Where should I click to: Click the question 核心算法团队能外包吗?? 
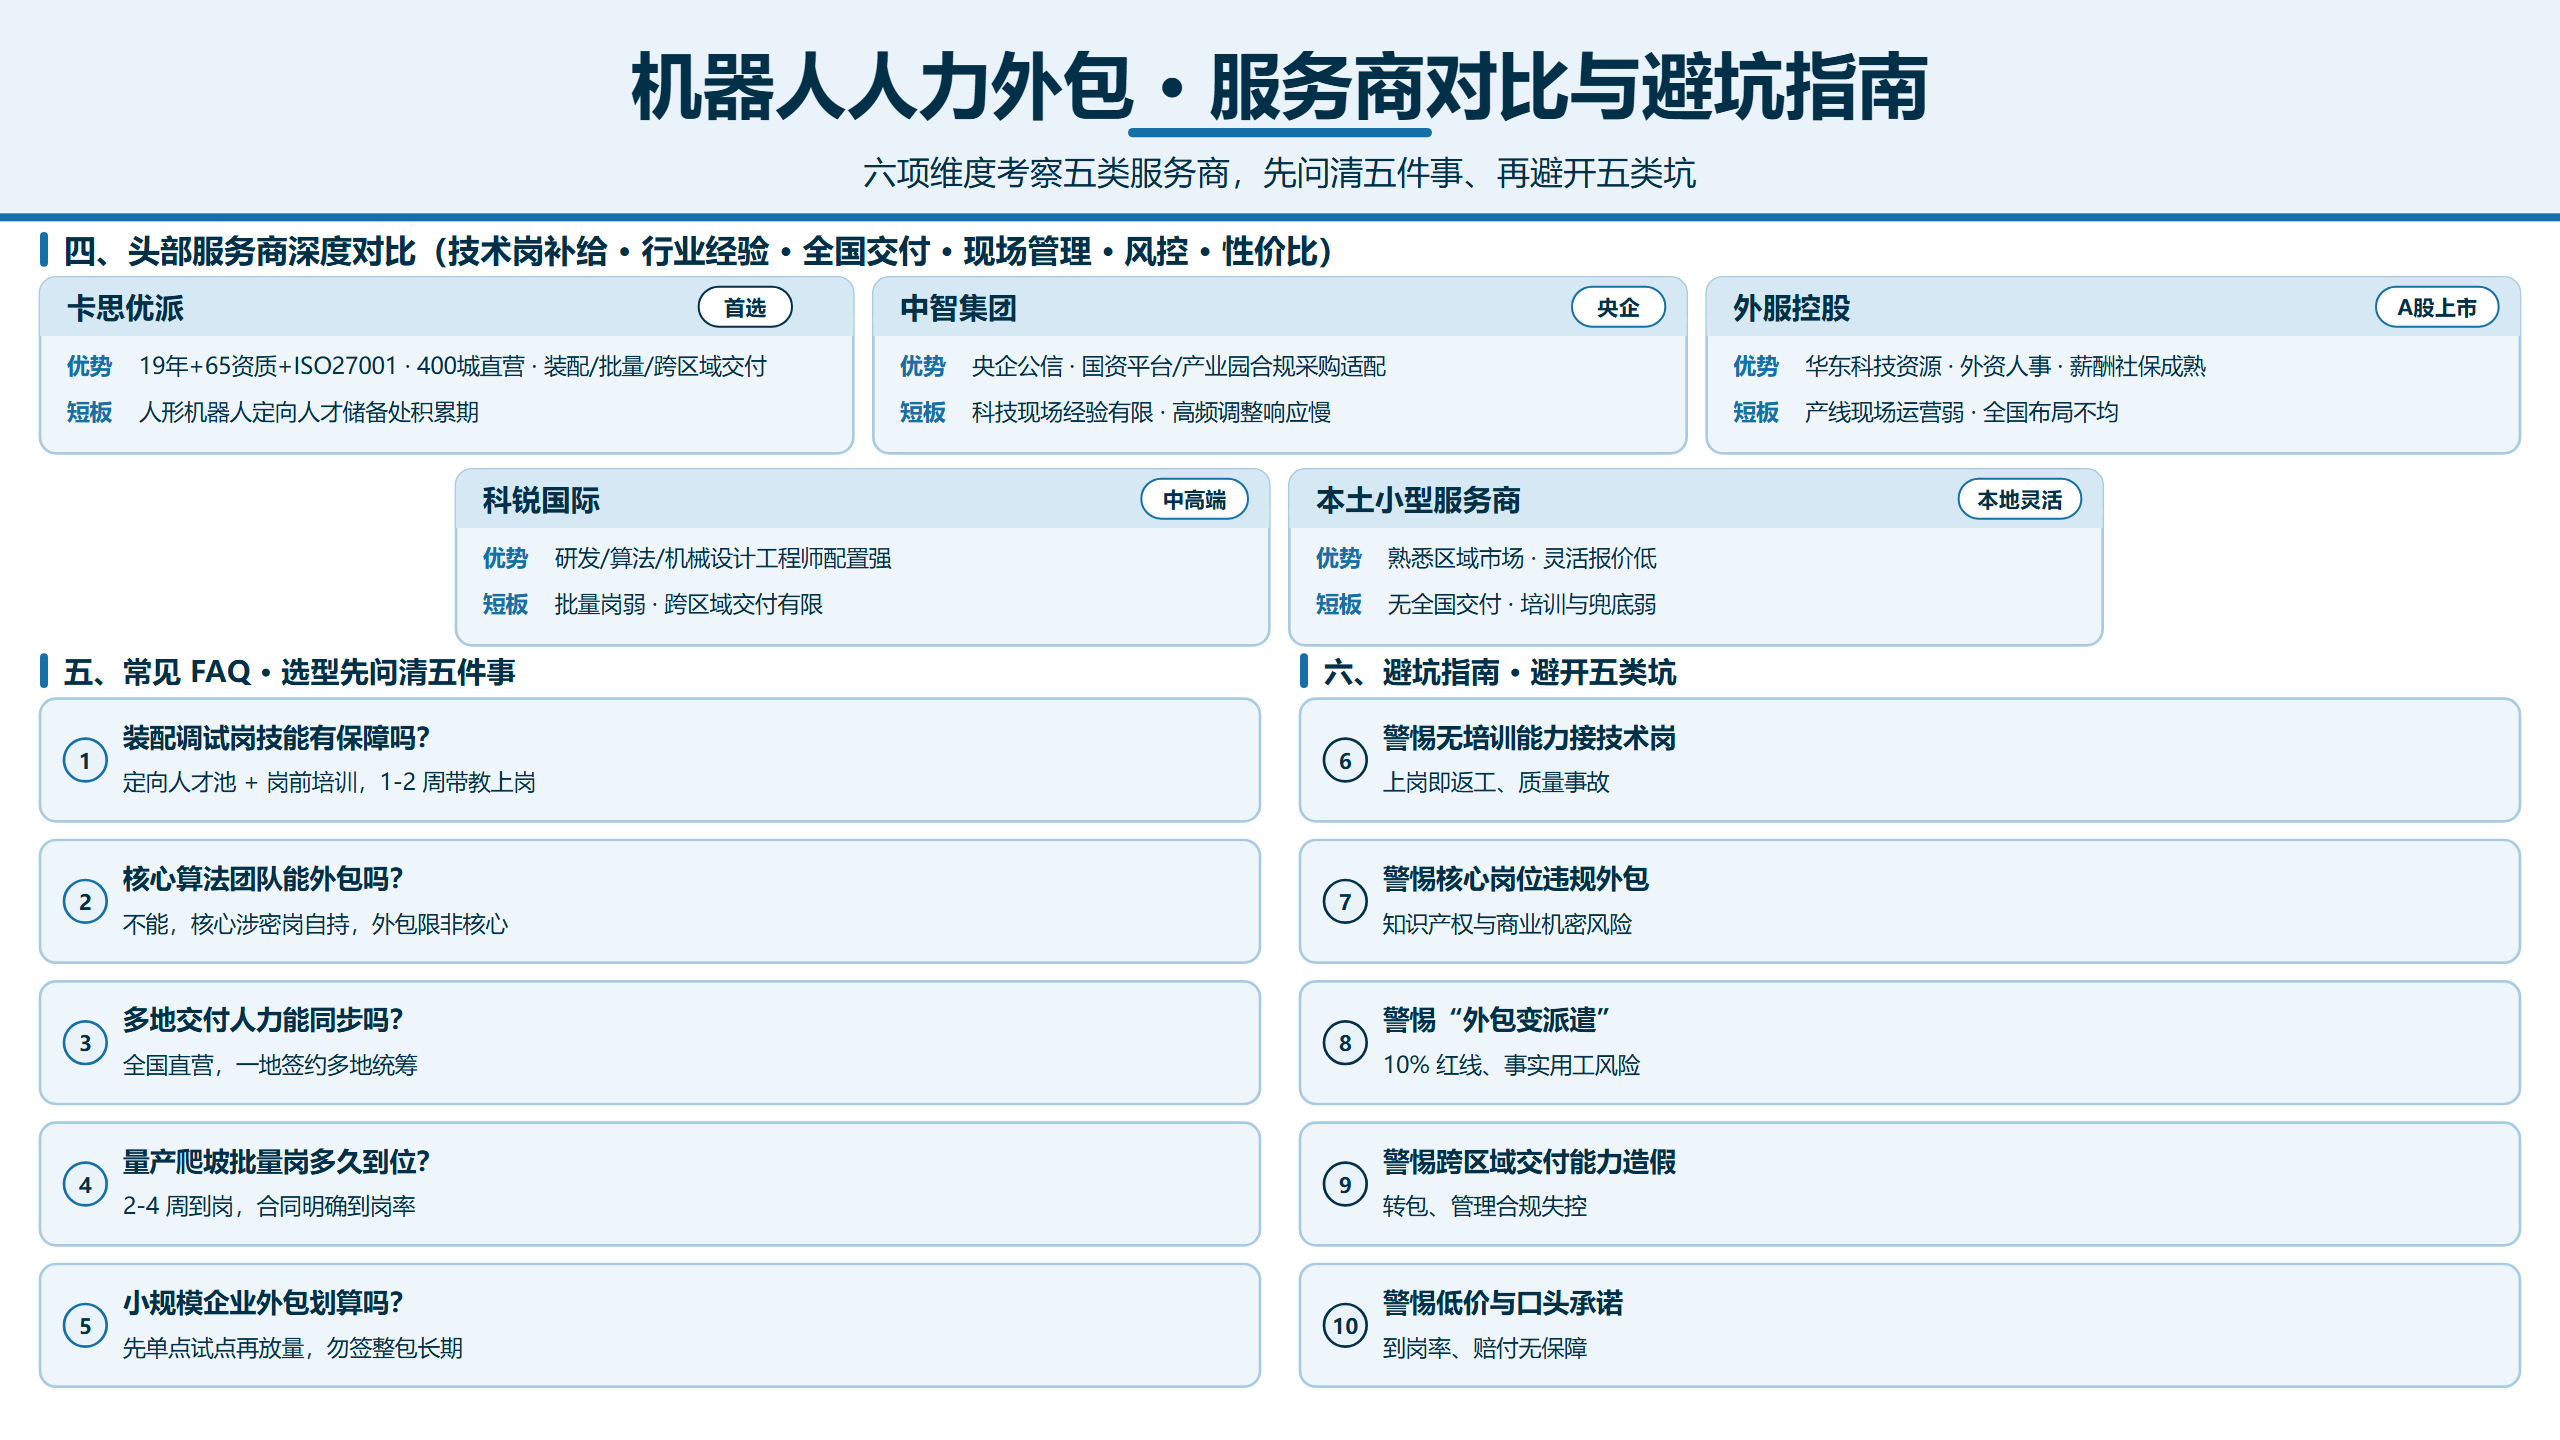263,879
